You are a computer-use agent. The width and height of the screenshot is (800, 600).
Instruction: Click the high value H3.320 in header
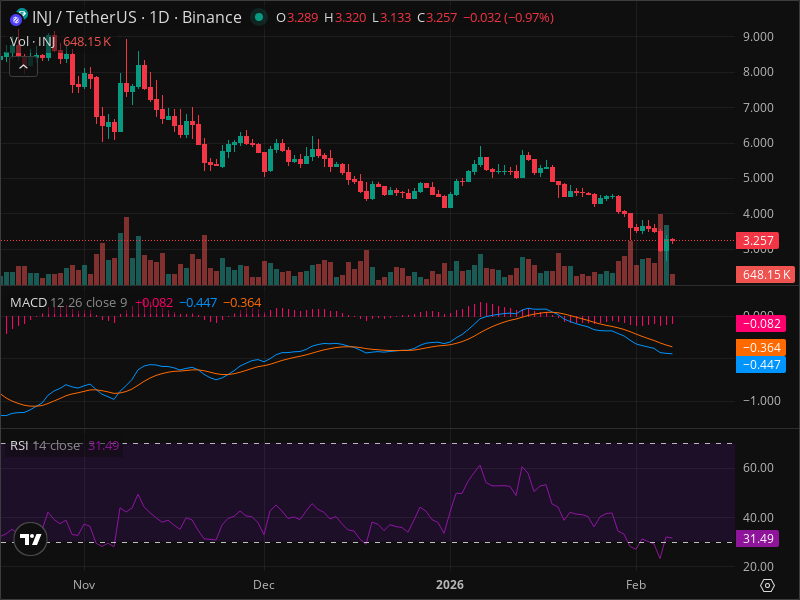pos(345,18)
